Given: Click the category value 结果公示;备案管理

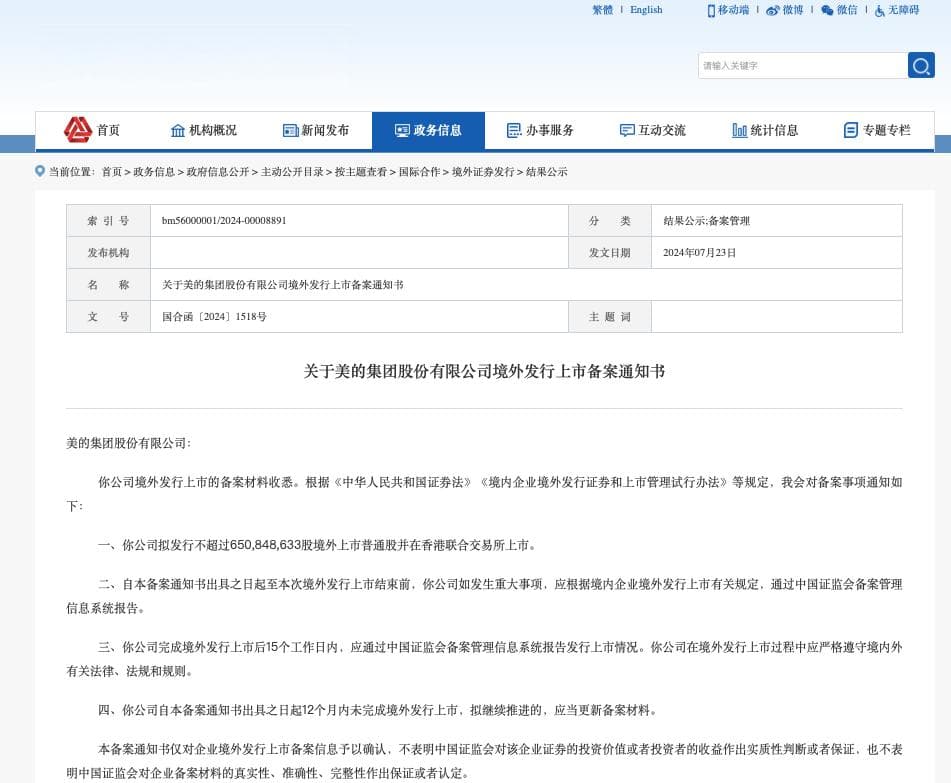Looking at the screenshot, I should pos(707,221).
